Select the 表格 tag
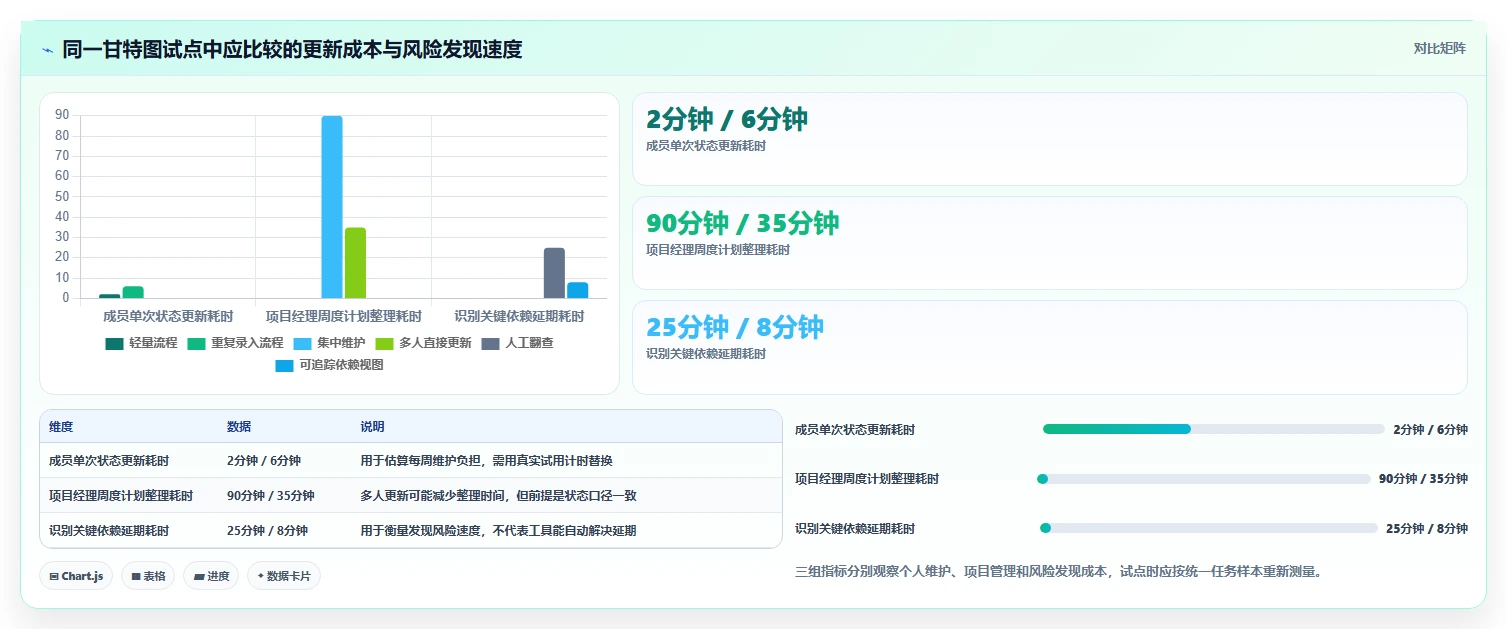Image resolution: width=1507 pixels, height=629 pixels. pos(148,576)
